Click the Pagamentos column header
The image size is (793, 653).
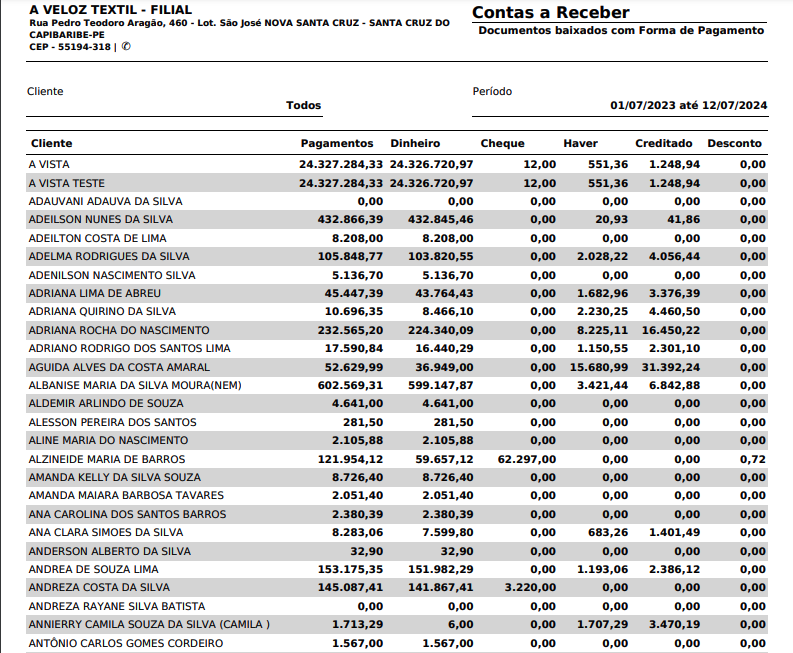click(x=337, y=144)
